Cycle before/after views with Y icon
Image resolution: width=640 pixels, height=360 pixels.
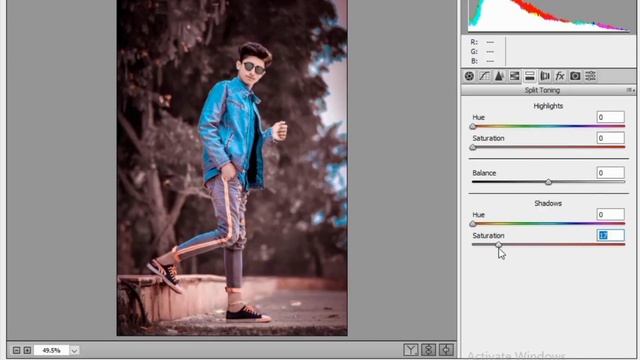pos(411,349)
